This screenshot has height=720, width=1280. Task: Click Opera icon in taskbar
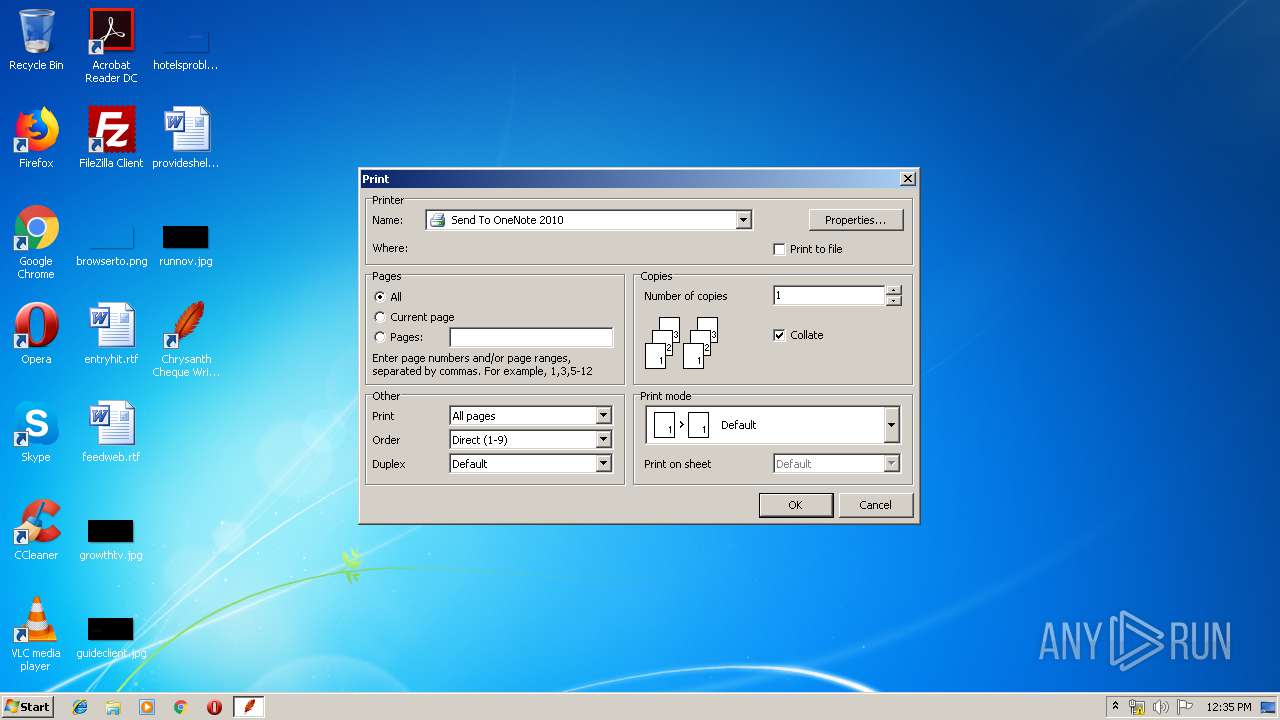click(x=214, y=707)
